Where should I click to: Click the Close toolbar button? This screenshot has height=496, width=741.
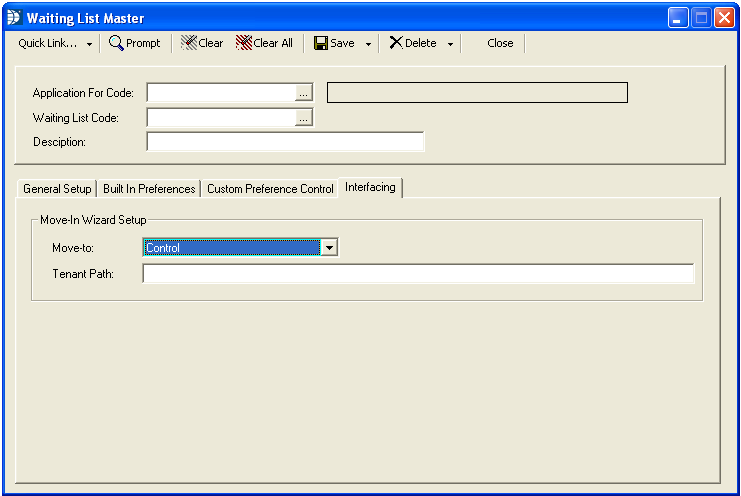500,43
